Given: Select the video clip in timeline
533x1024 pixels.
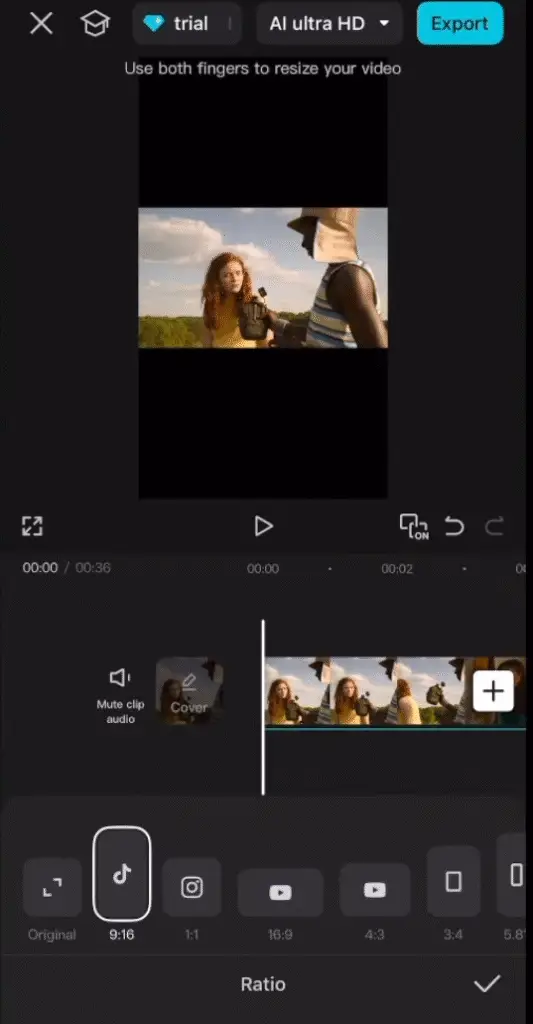Looking at the screenshot, I should pos(395,692).
